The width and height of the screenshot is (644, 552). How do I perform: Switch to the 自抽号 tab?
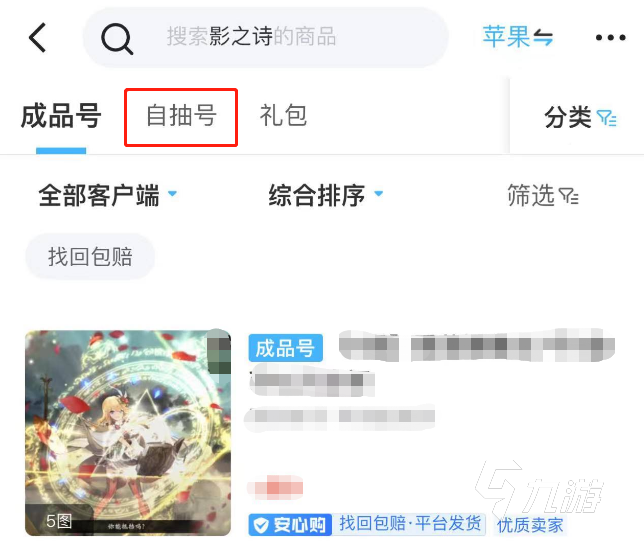(x=181, y=116)
